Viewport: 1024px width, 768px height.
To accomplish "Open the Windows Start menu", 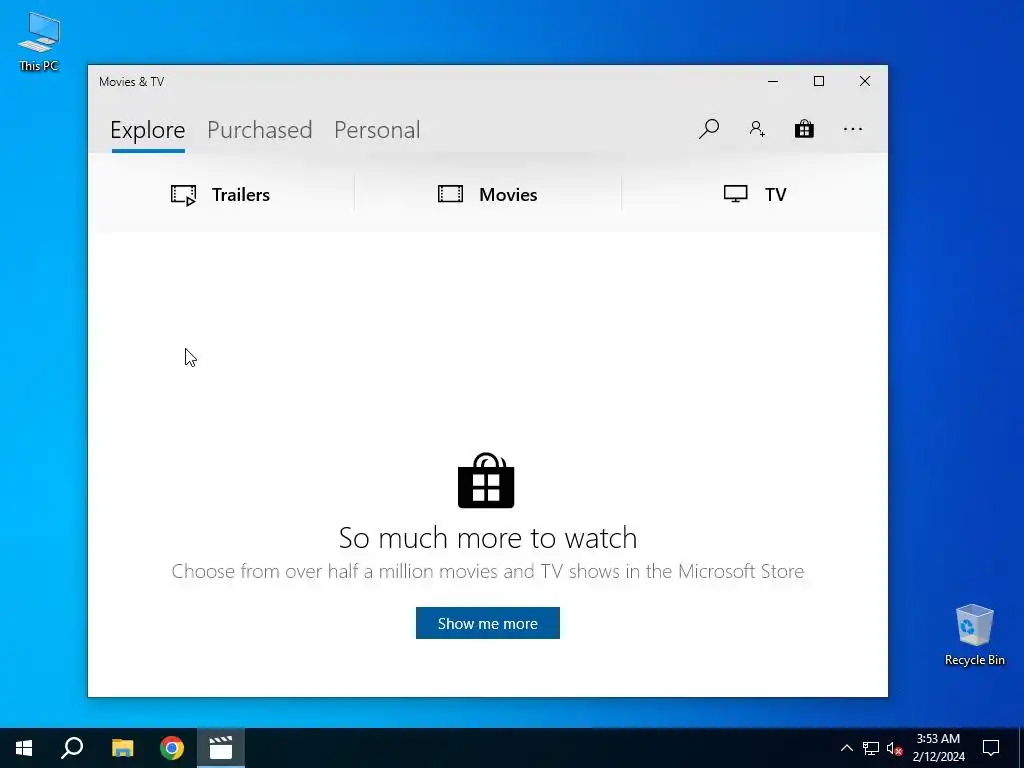I will click(x=24, y=748).
